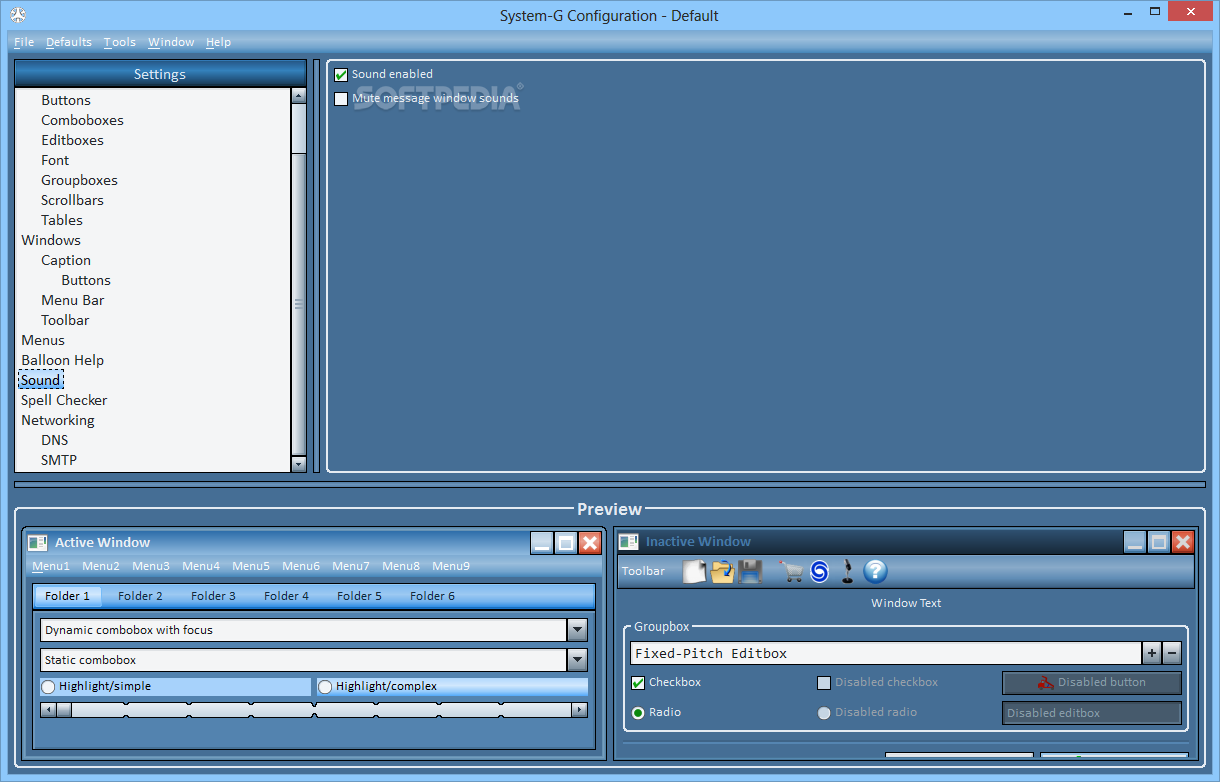
Task: Click the shopping cart toolbar icon
Action: point(792,571)
